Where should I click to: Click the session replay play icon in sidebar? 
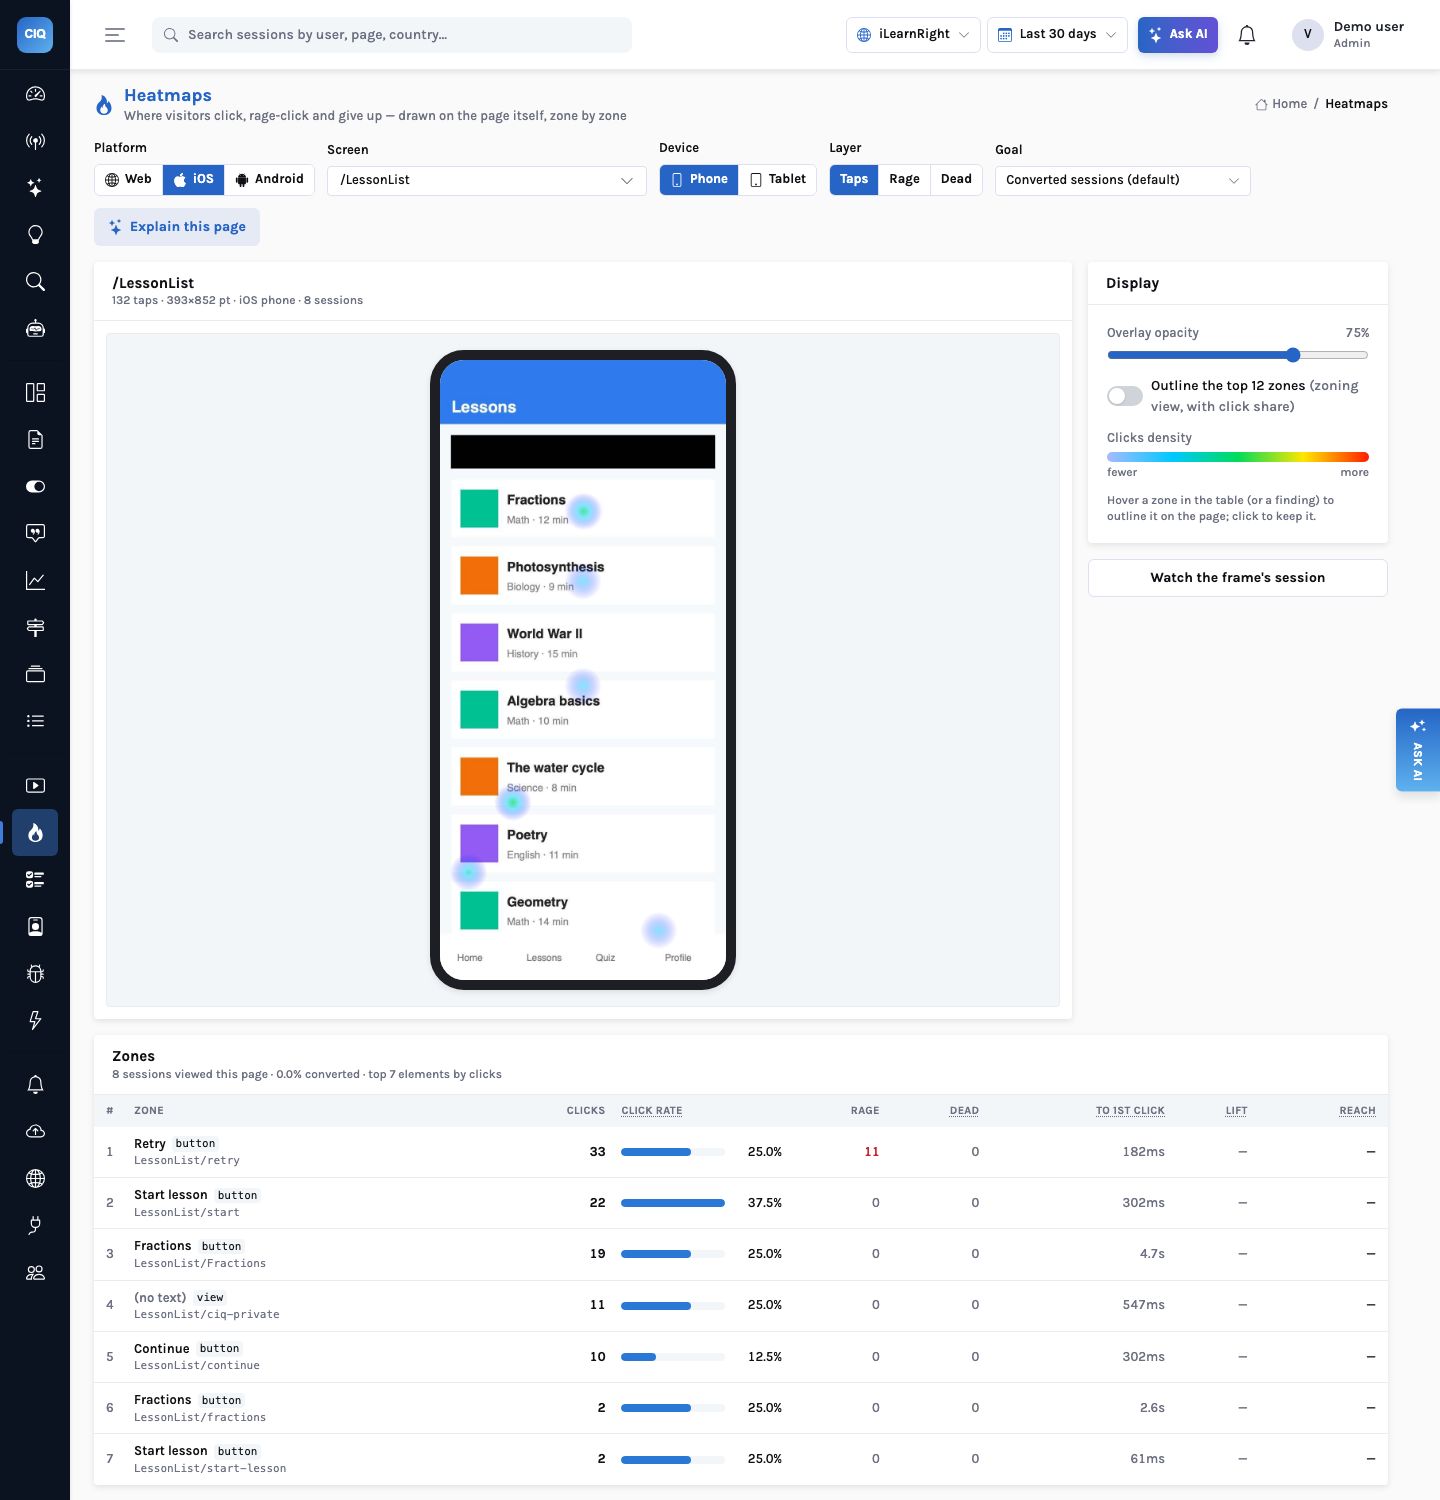35,786
